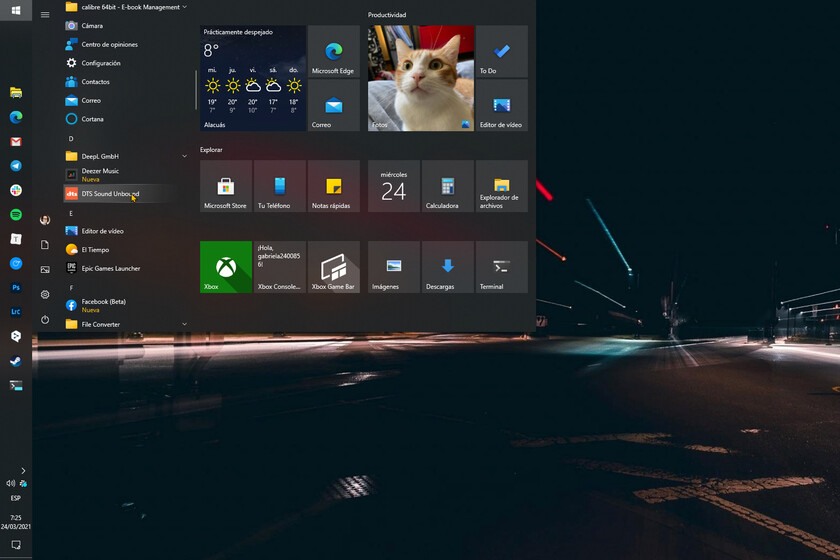
Task: Click the app list scrollbar
Action: pos(196,90)
